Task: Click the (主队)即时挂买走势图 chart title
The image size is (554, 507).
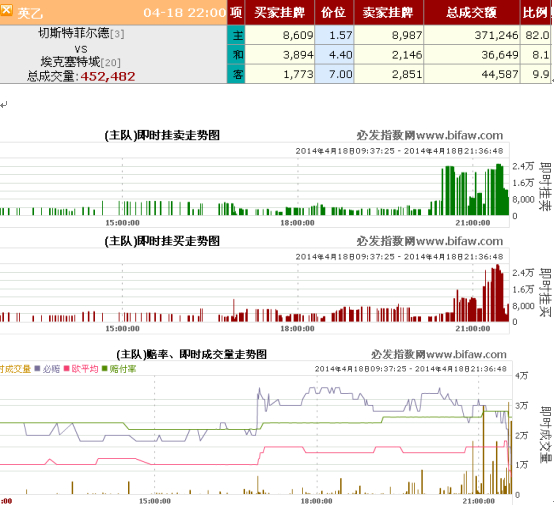Action: 162,241
